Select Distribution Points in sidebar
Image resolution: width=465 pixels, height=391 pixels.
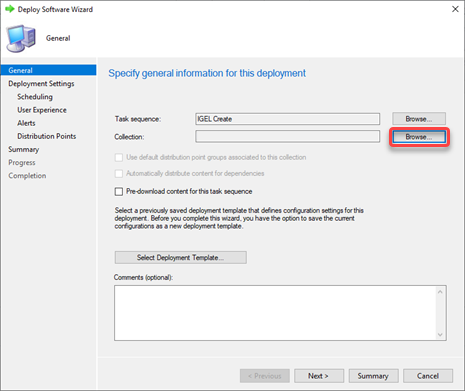click(x=47, y=136)
